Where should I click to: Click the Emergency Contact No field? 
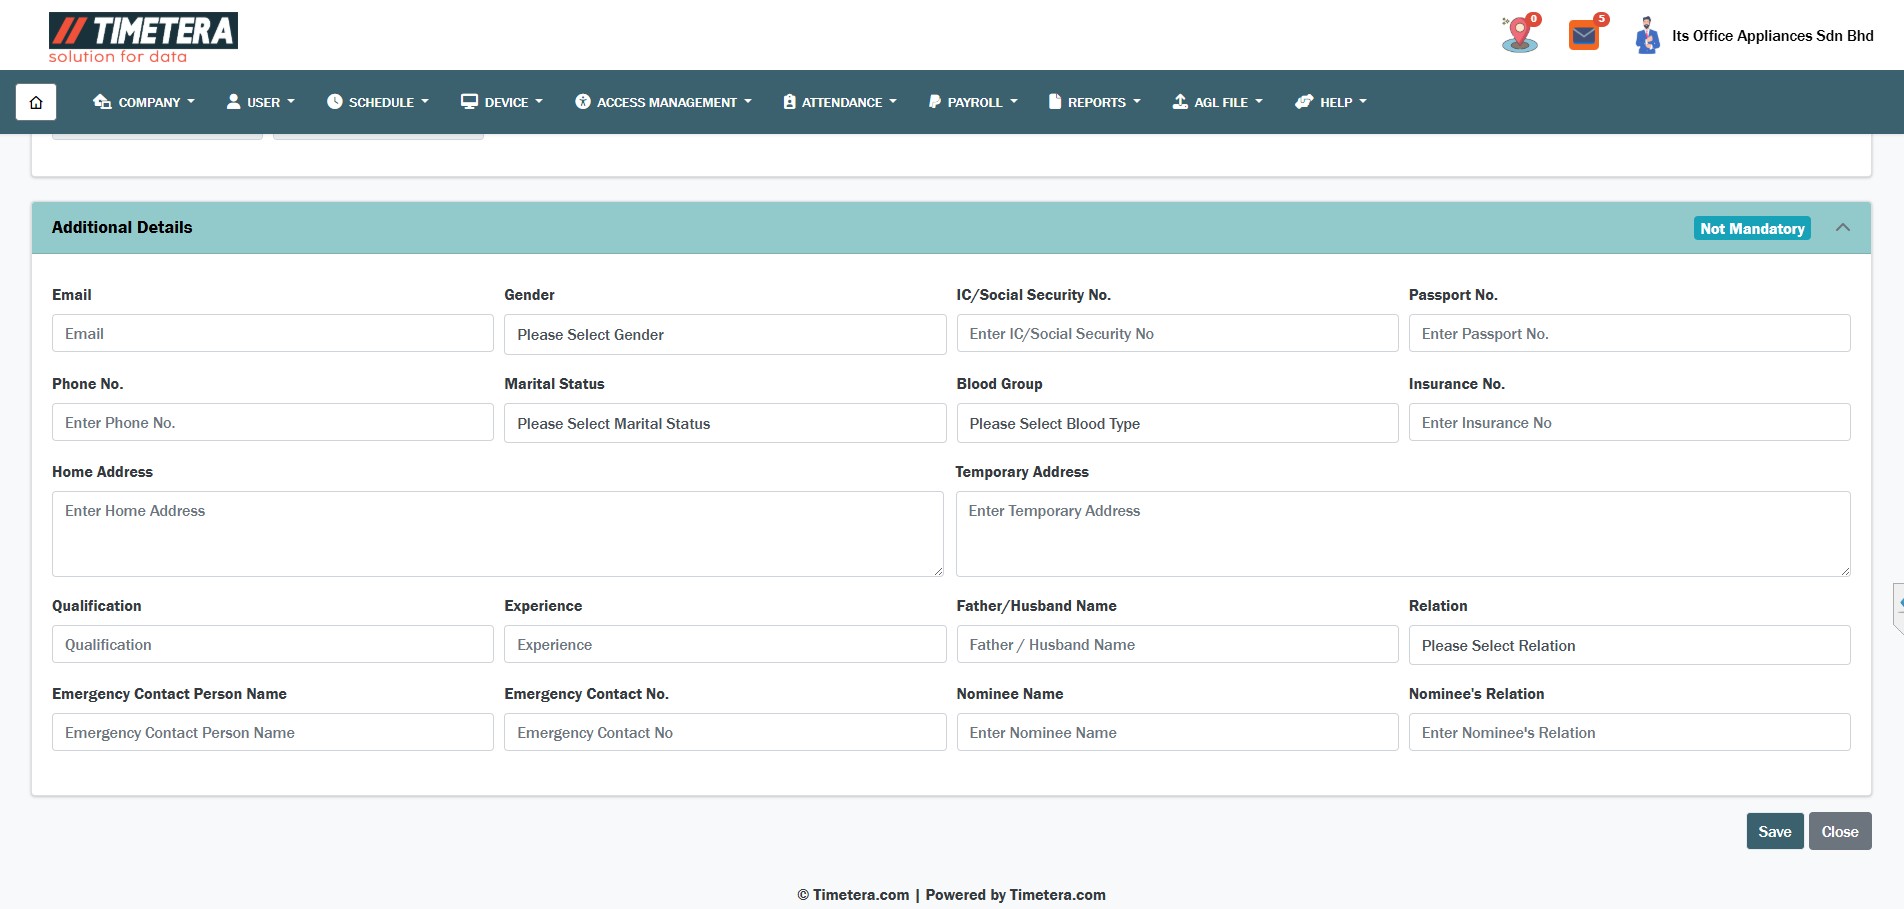(724, 733)
